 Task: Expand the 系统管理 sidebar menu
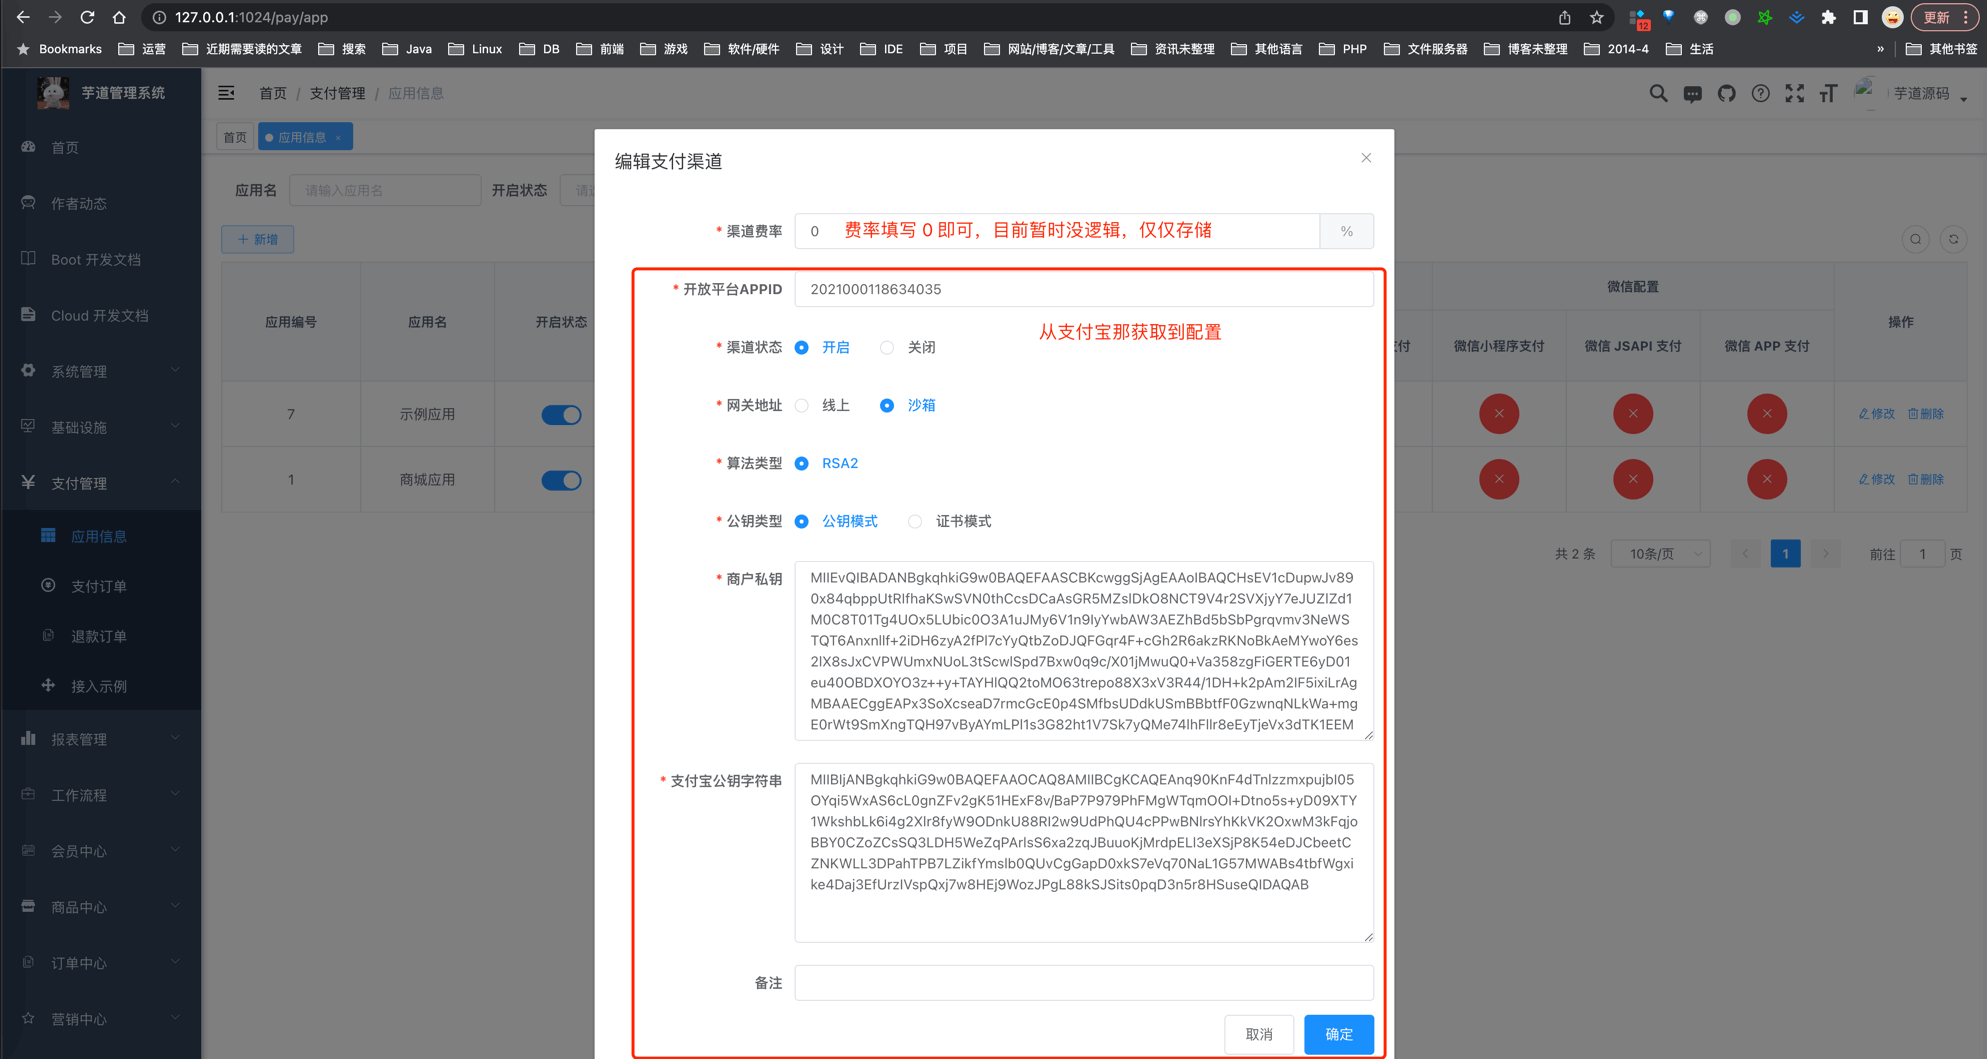pos(100,371)
